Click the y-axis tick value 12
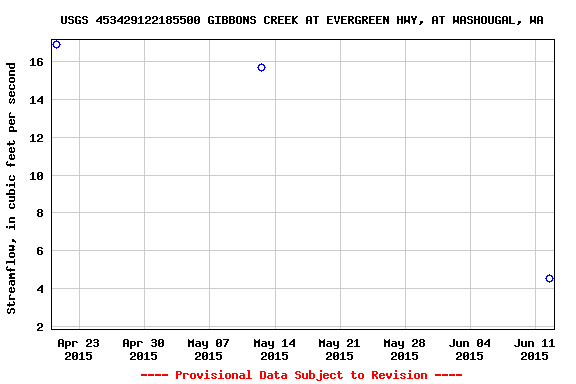Viewport: 576px width, 384px height. (x=36, y=138)
